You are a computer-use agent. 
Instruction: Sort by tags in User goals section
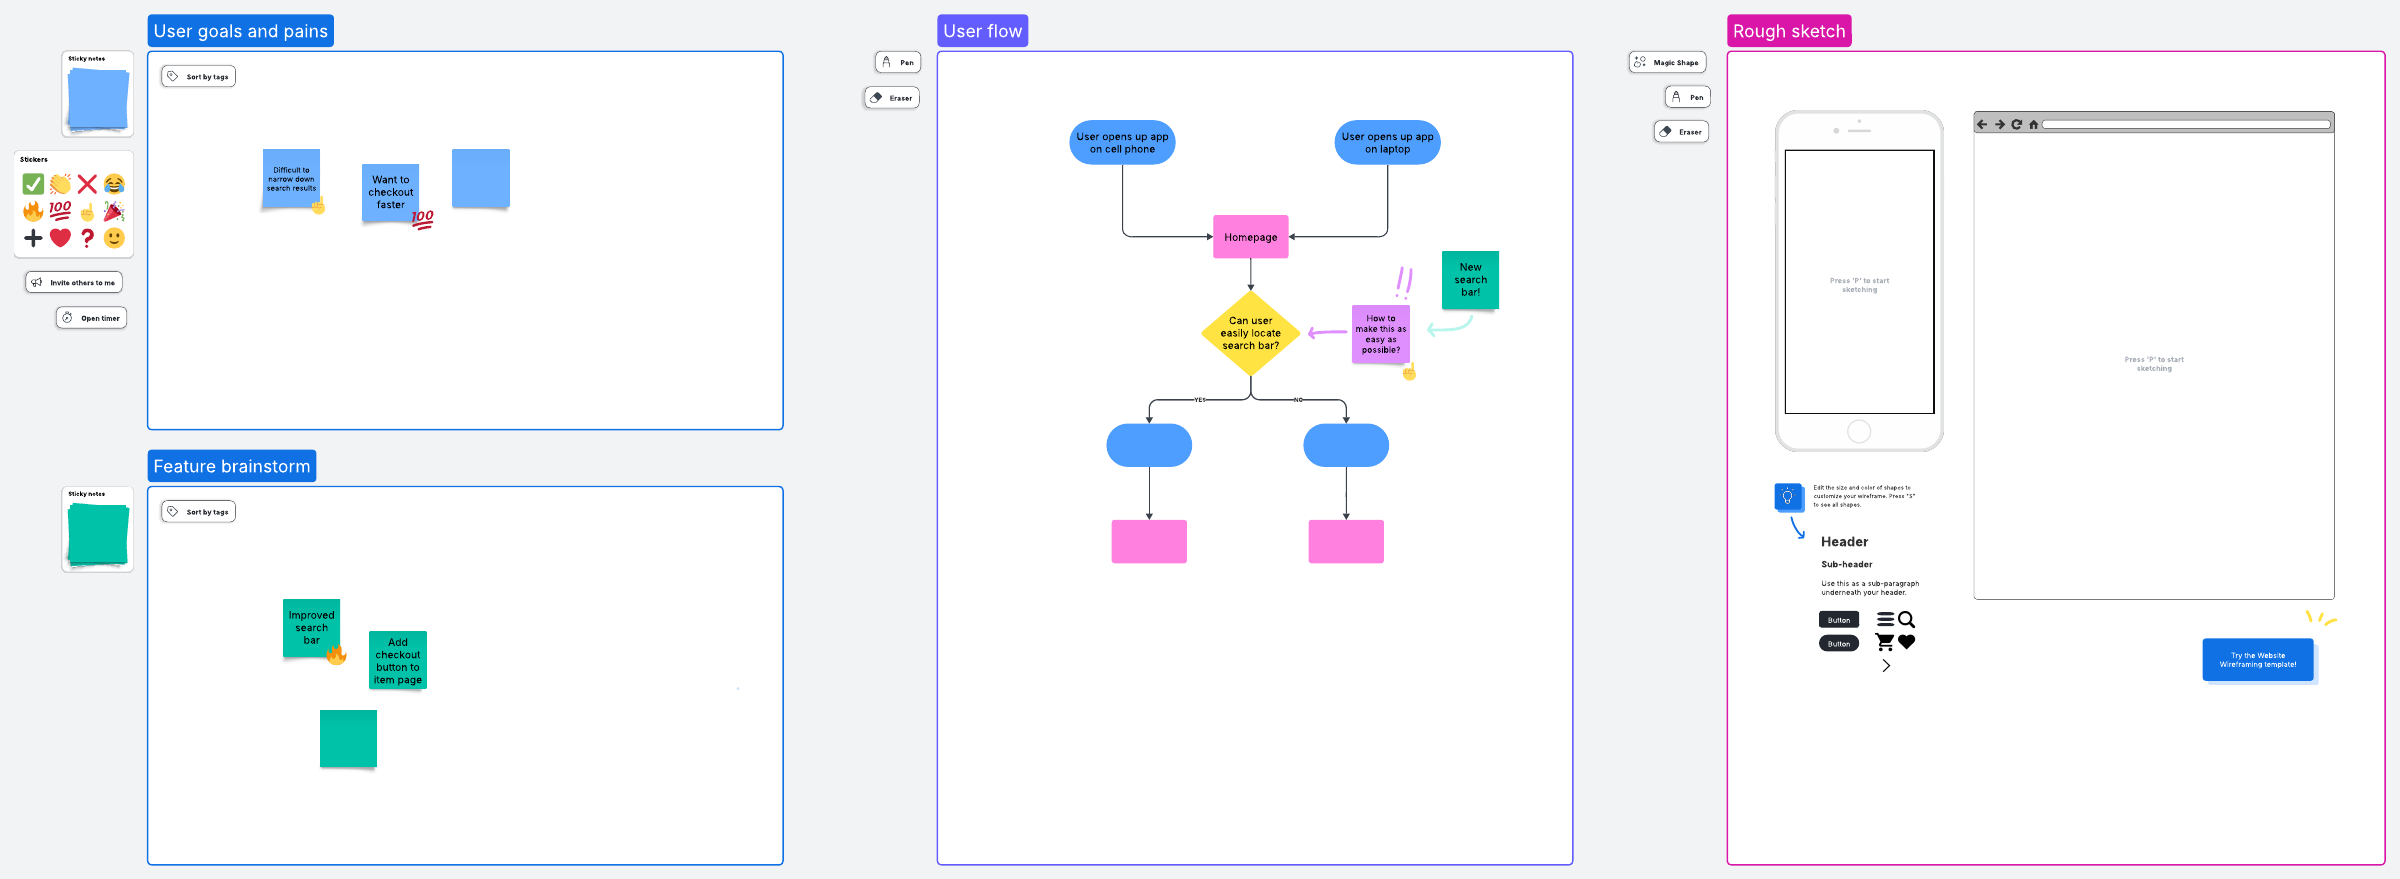click(198, 77)
